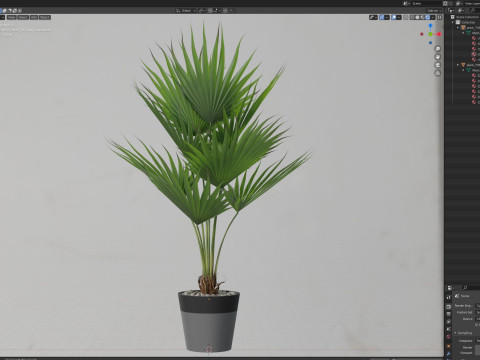Click the properties editor search field
480x360 pixels.
click(471, 287)
